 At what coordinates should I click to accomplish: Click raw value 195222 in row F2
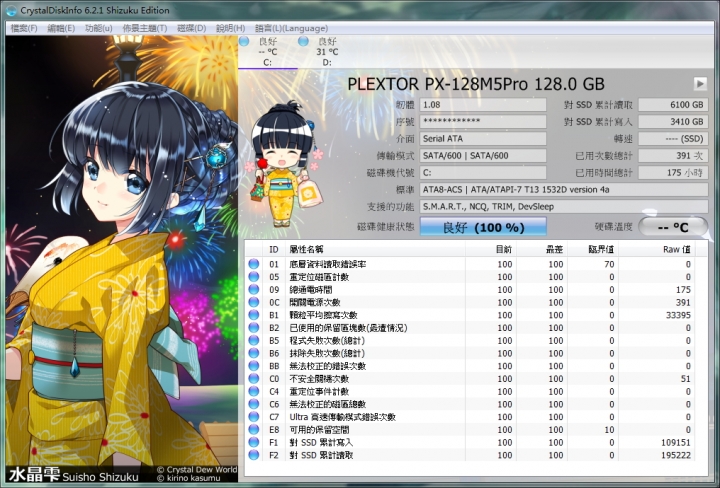coord(675,455)
